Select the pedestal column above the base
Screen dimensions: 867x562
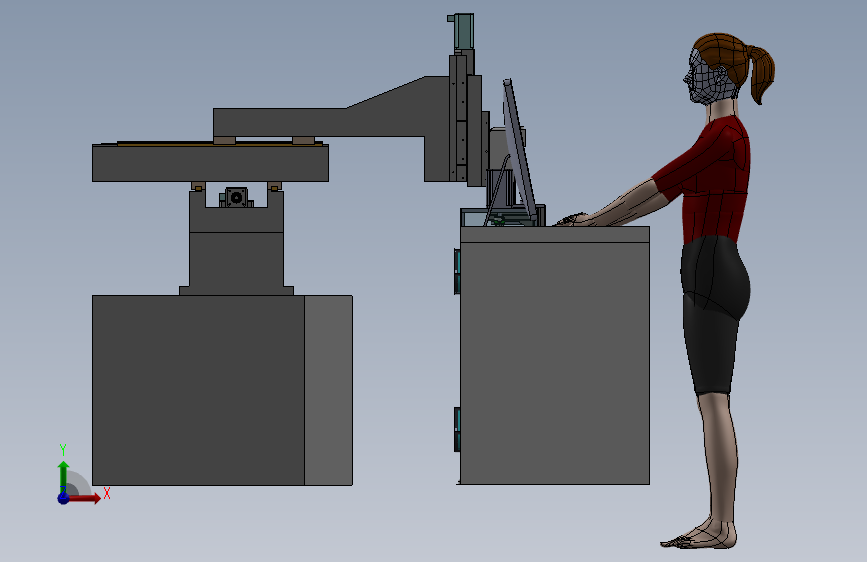point(236,259)
